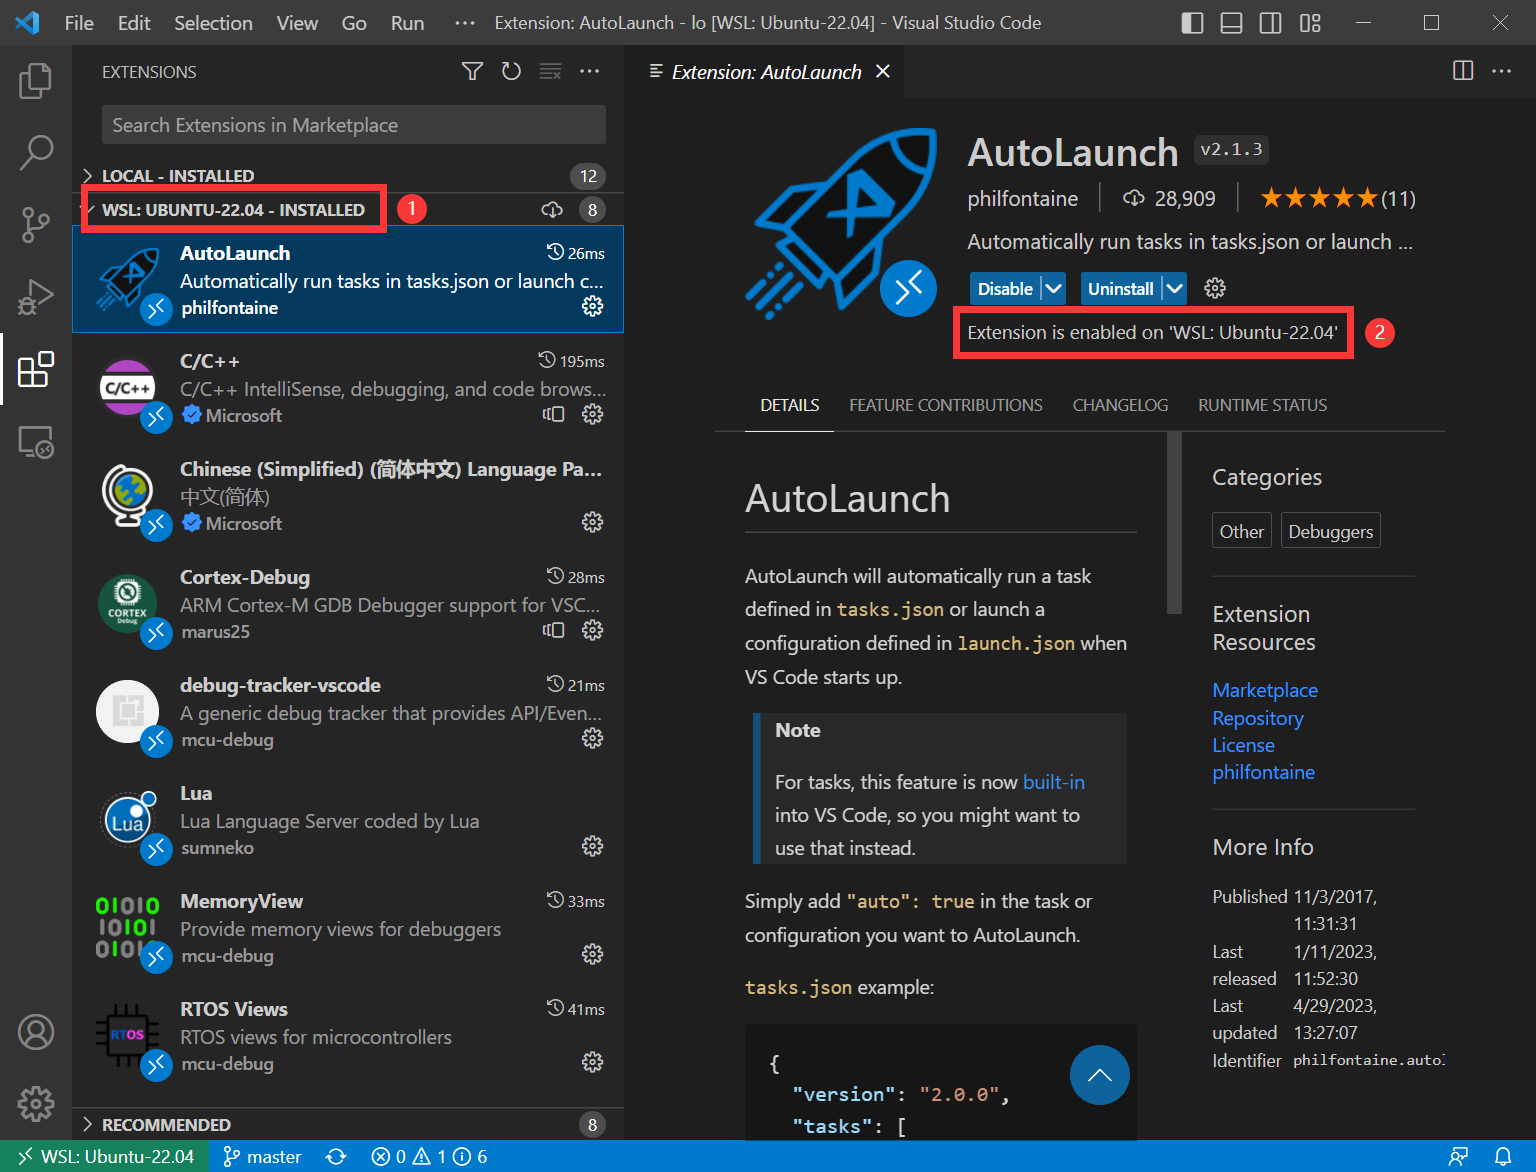Open the Marketplace resource link
The image size is (1536, 1172).
tap(1265, 690)
